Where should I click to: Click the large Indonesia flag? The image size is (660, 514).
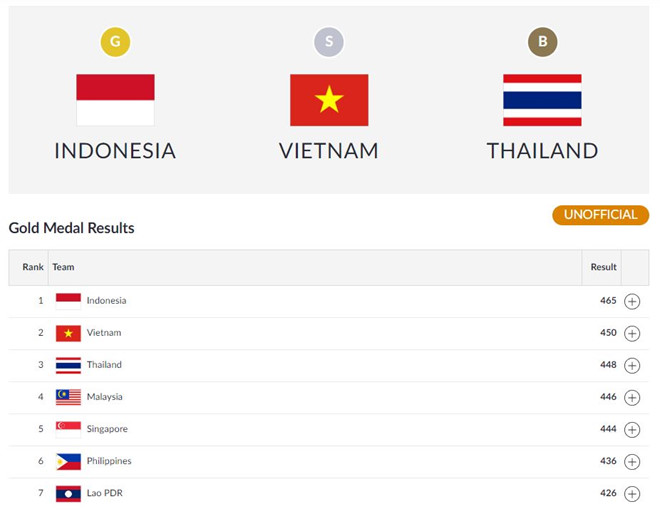coord(115,100)
